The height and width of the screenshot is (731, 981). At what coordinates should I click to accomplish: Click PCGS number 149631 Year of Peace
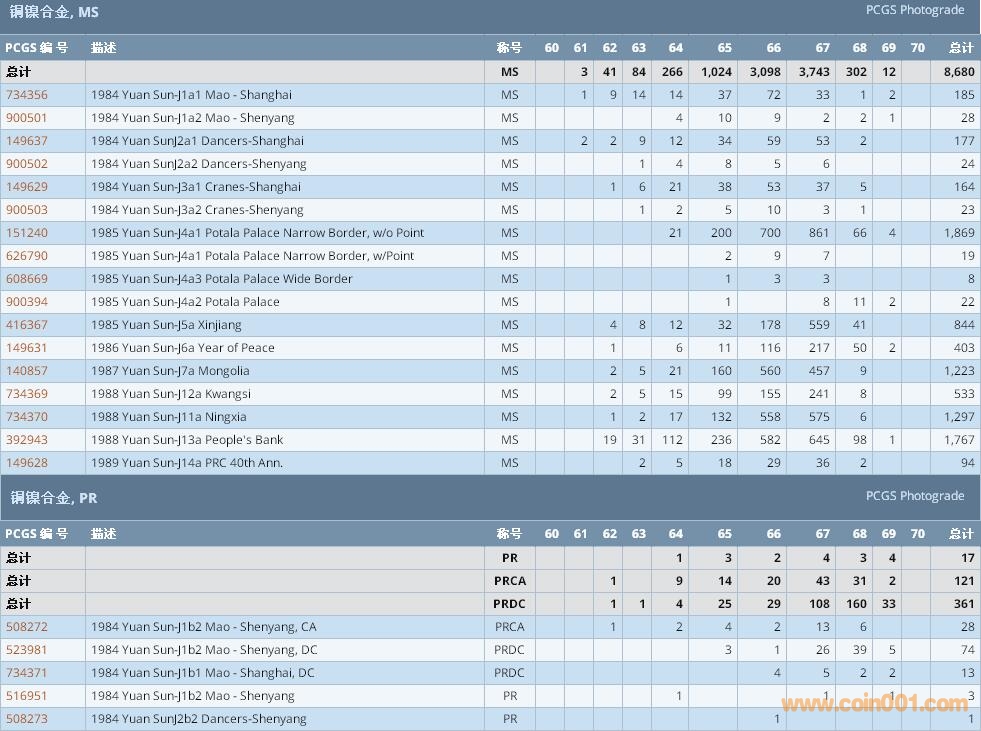(x=27, y=348)
